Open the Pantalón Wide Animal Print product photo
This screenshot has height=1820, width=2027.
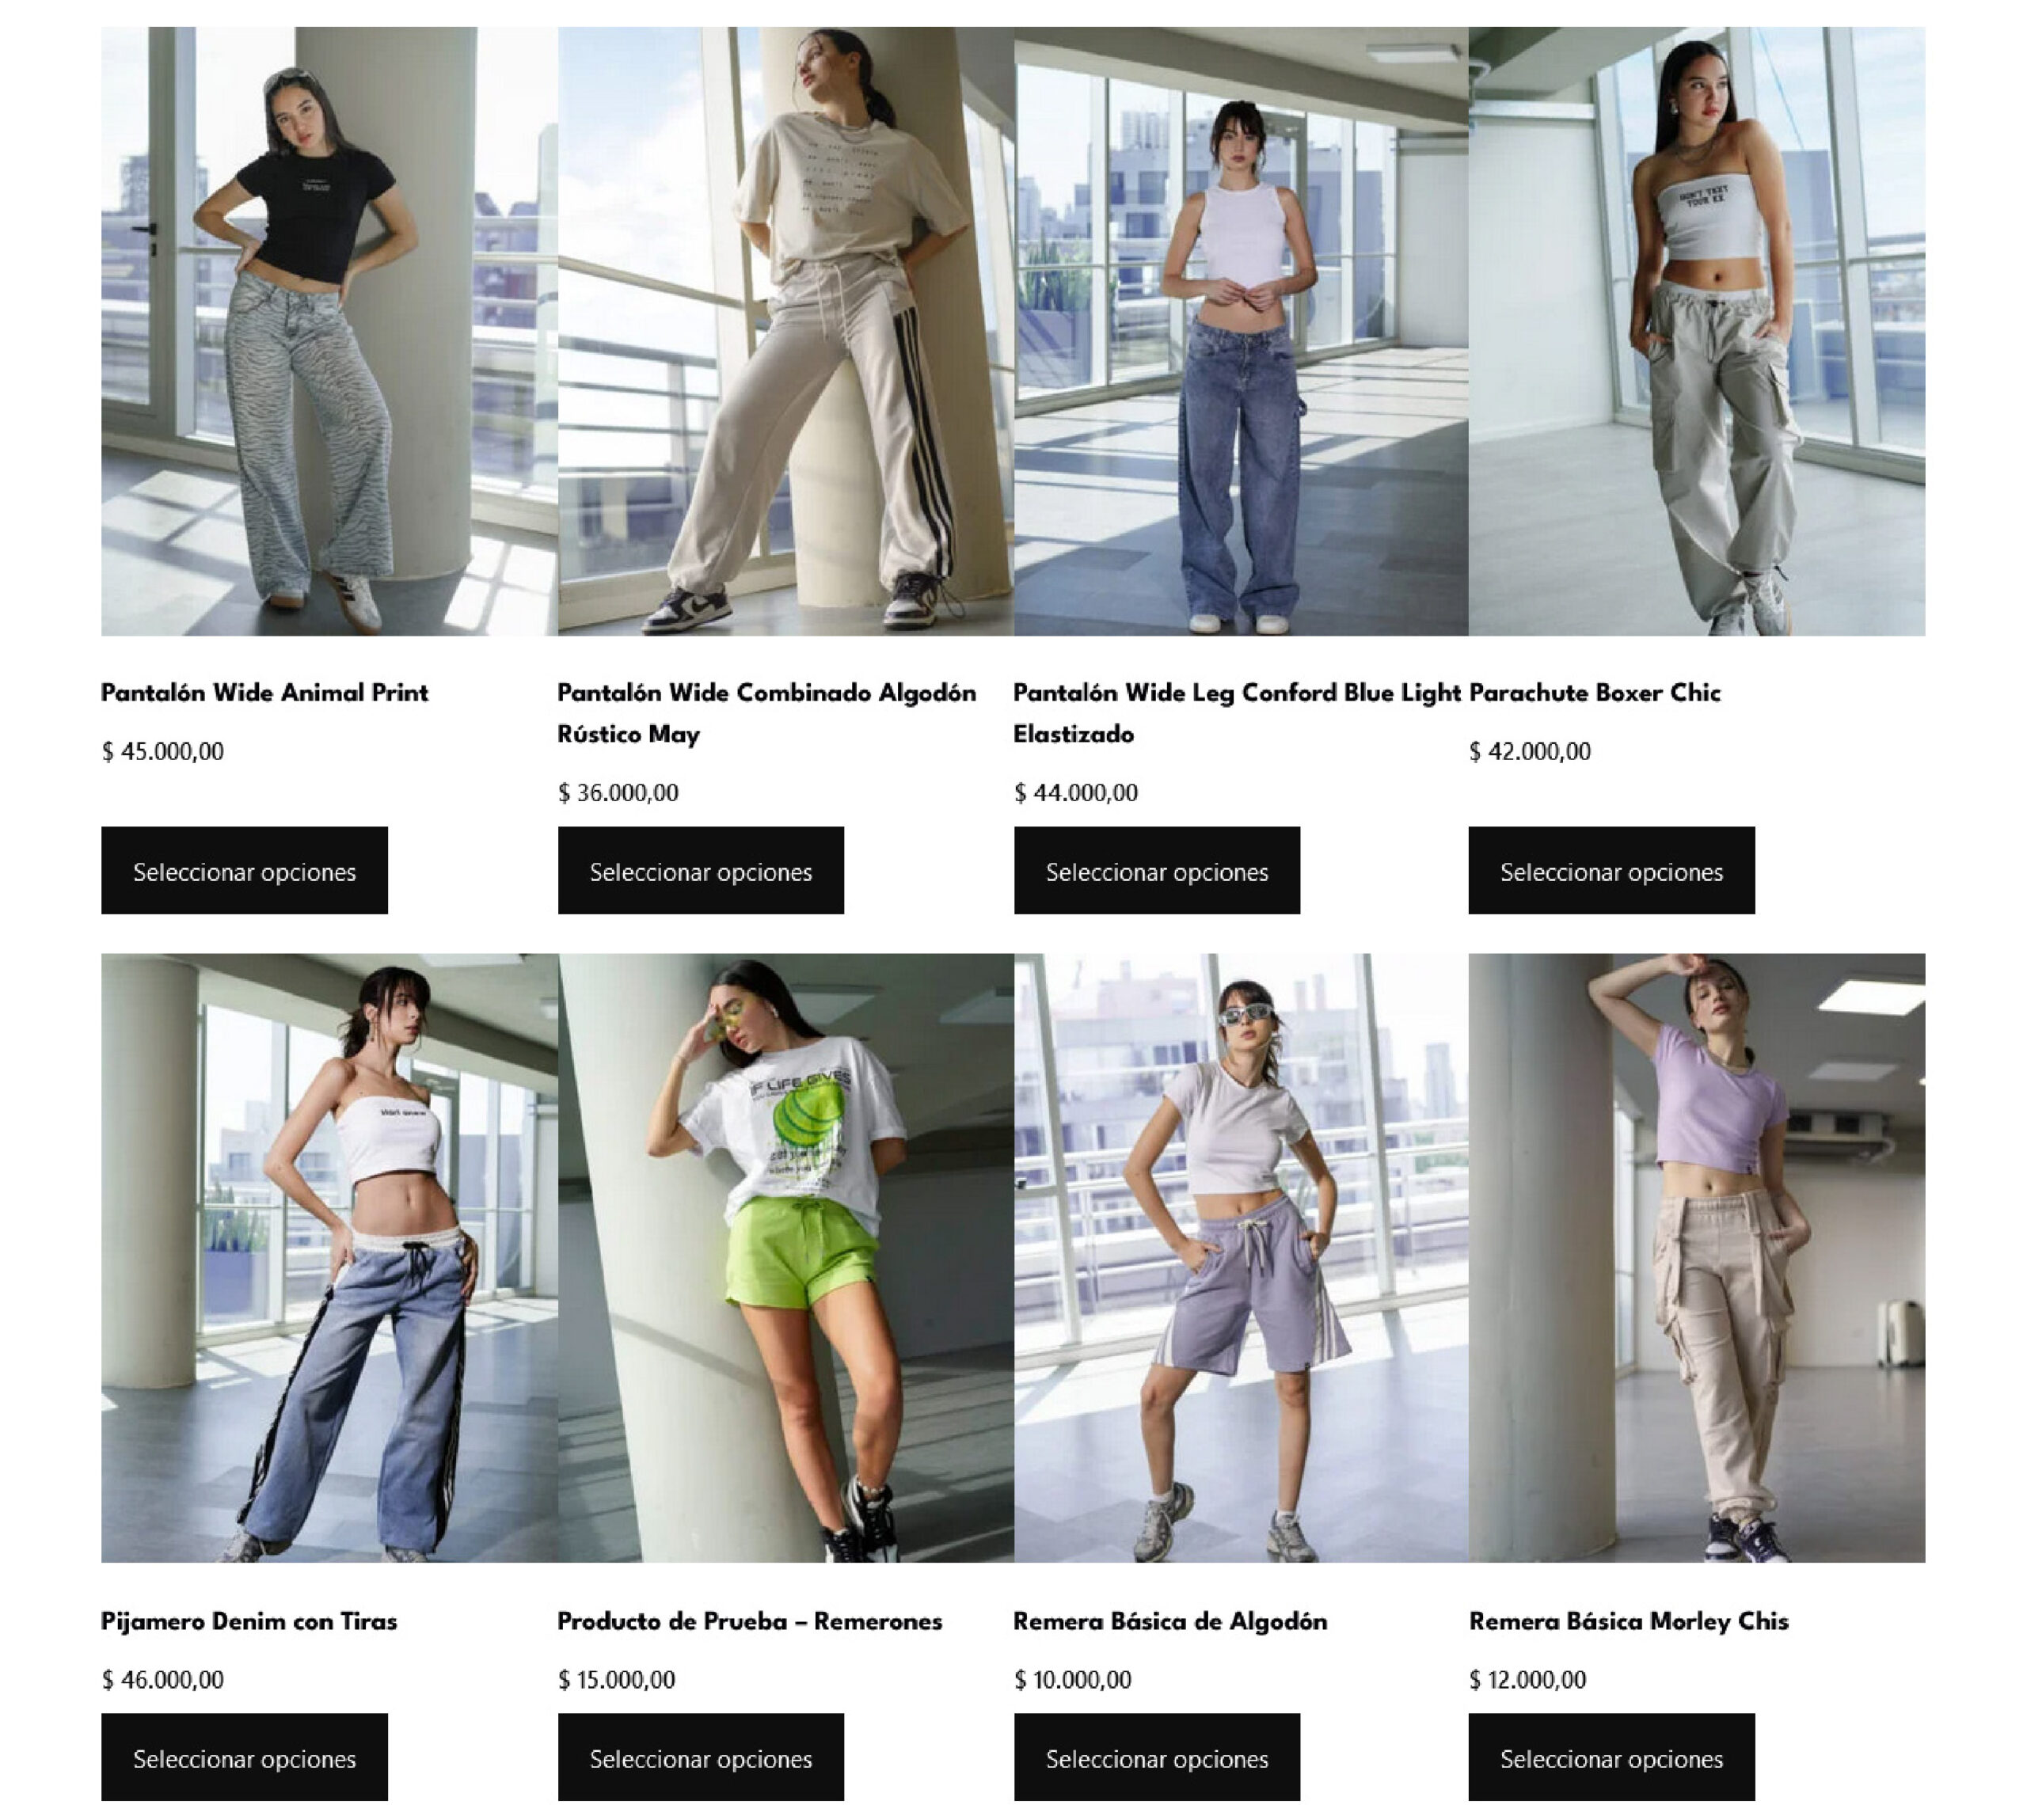[329, 331]
